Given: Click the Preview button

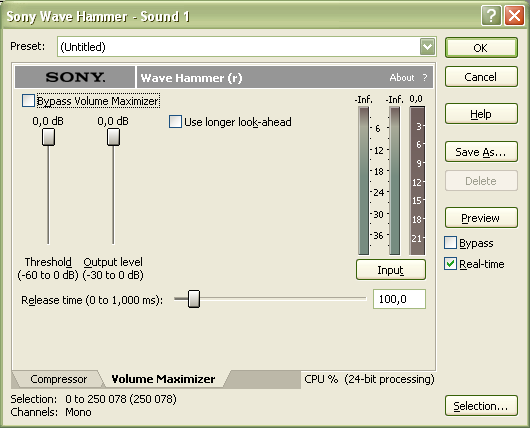Looking at the screenshot, I should tap(481, 218).
